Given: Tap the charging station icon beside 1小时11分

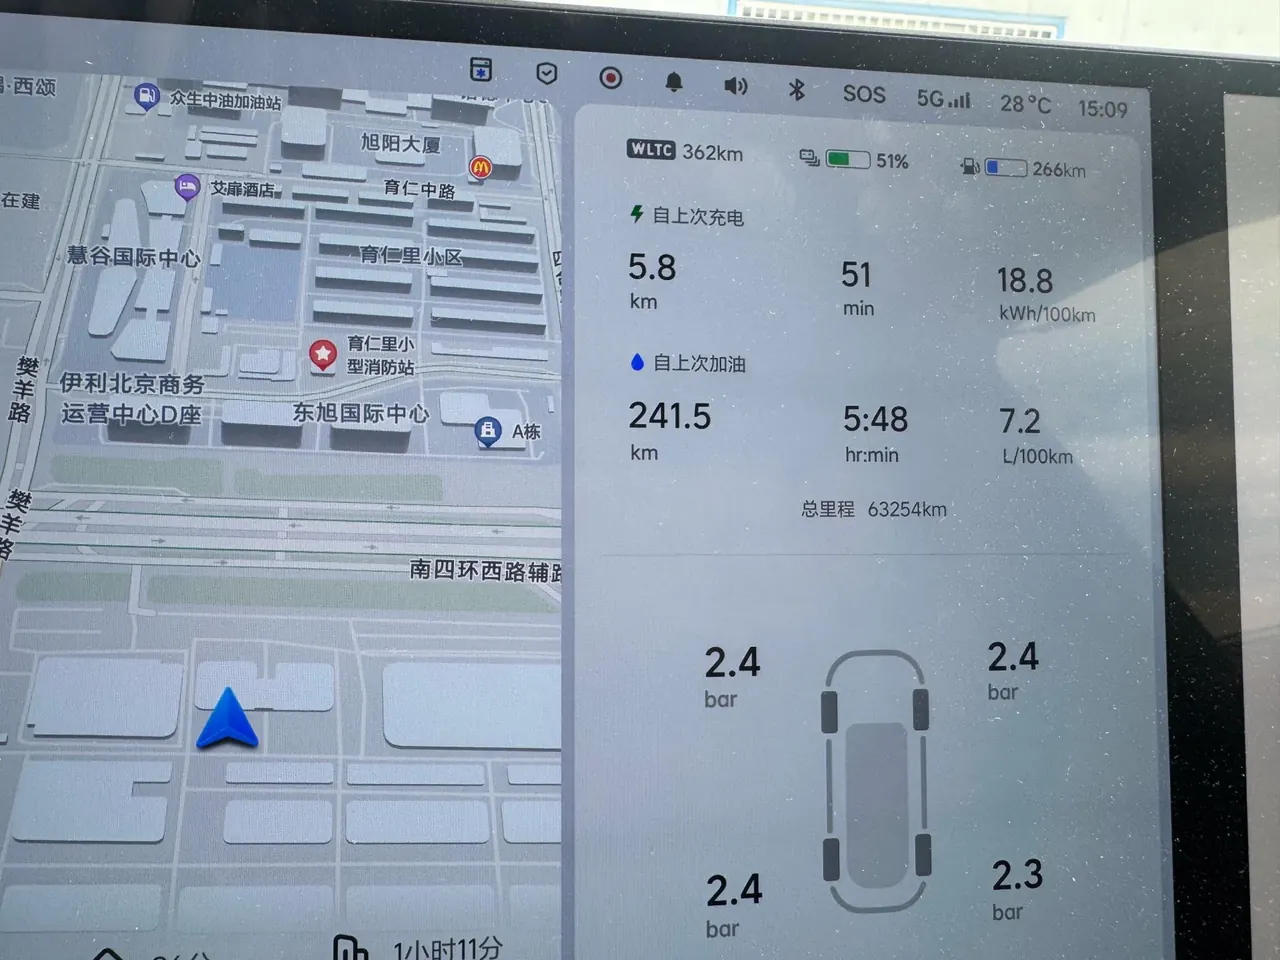Looking at the screenshot, I should pos(350,948).
